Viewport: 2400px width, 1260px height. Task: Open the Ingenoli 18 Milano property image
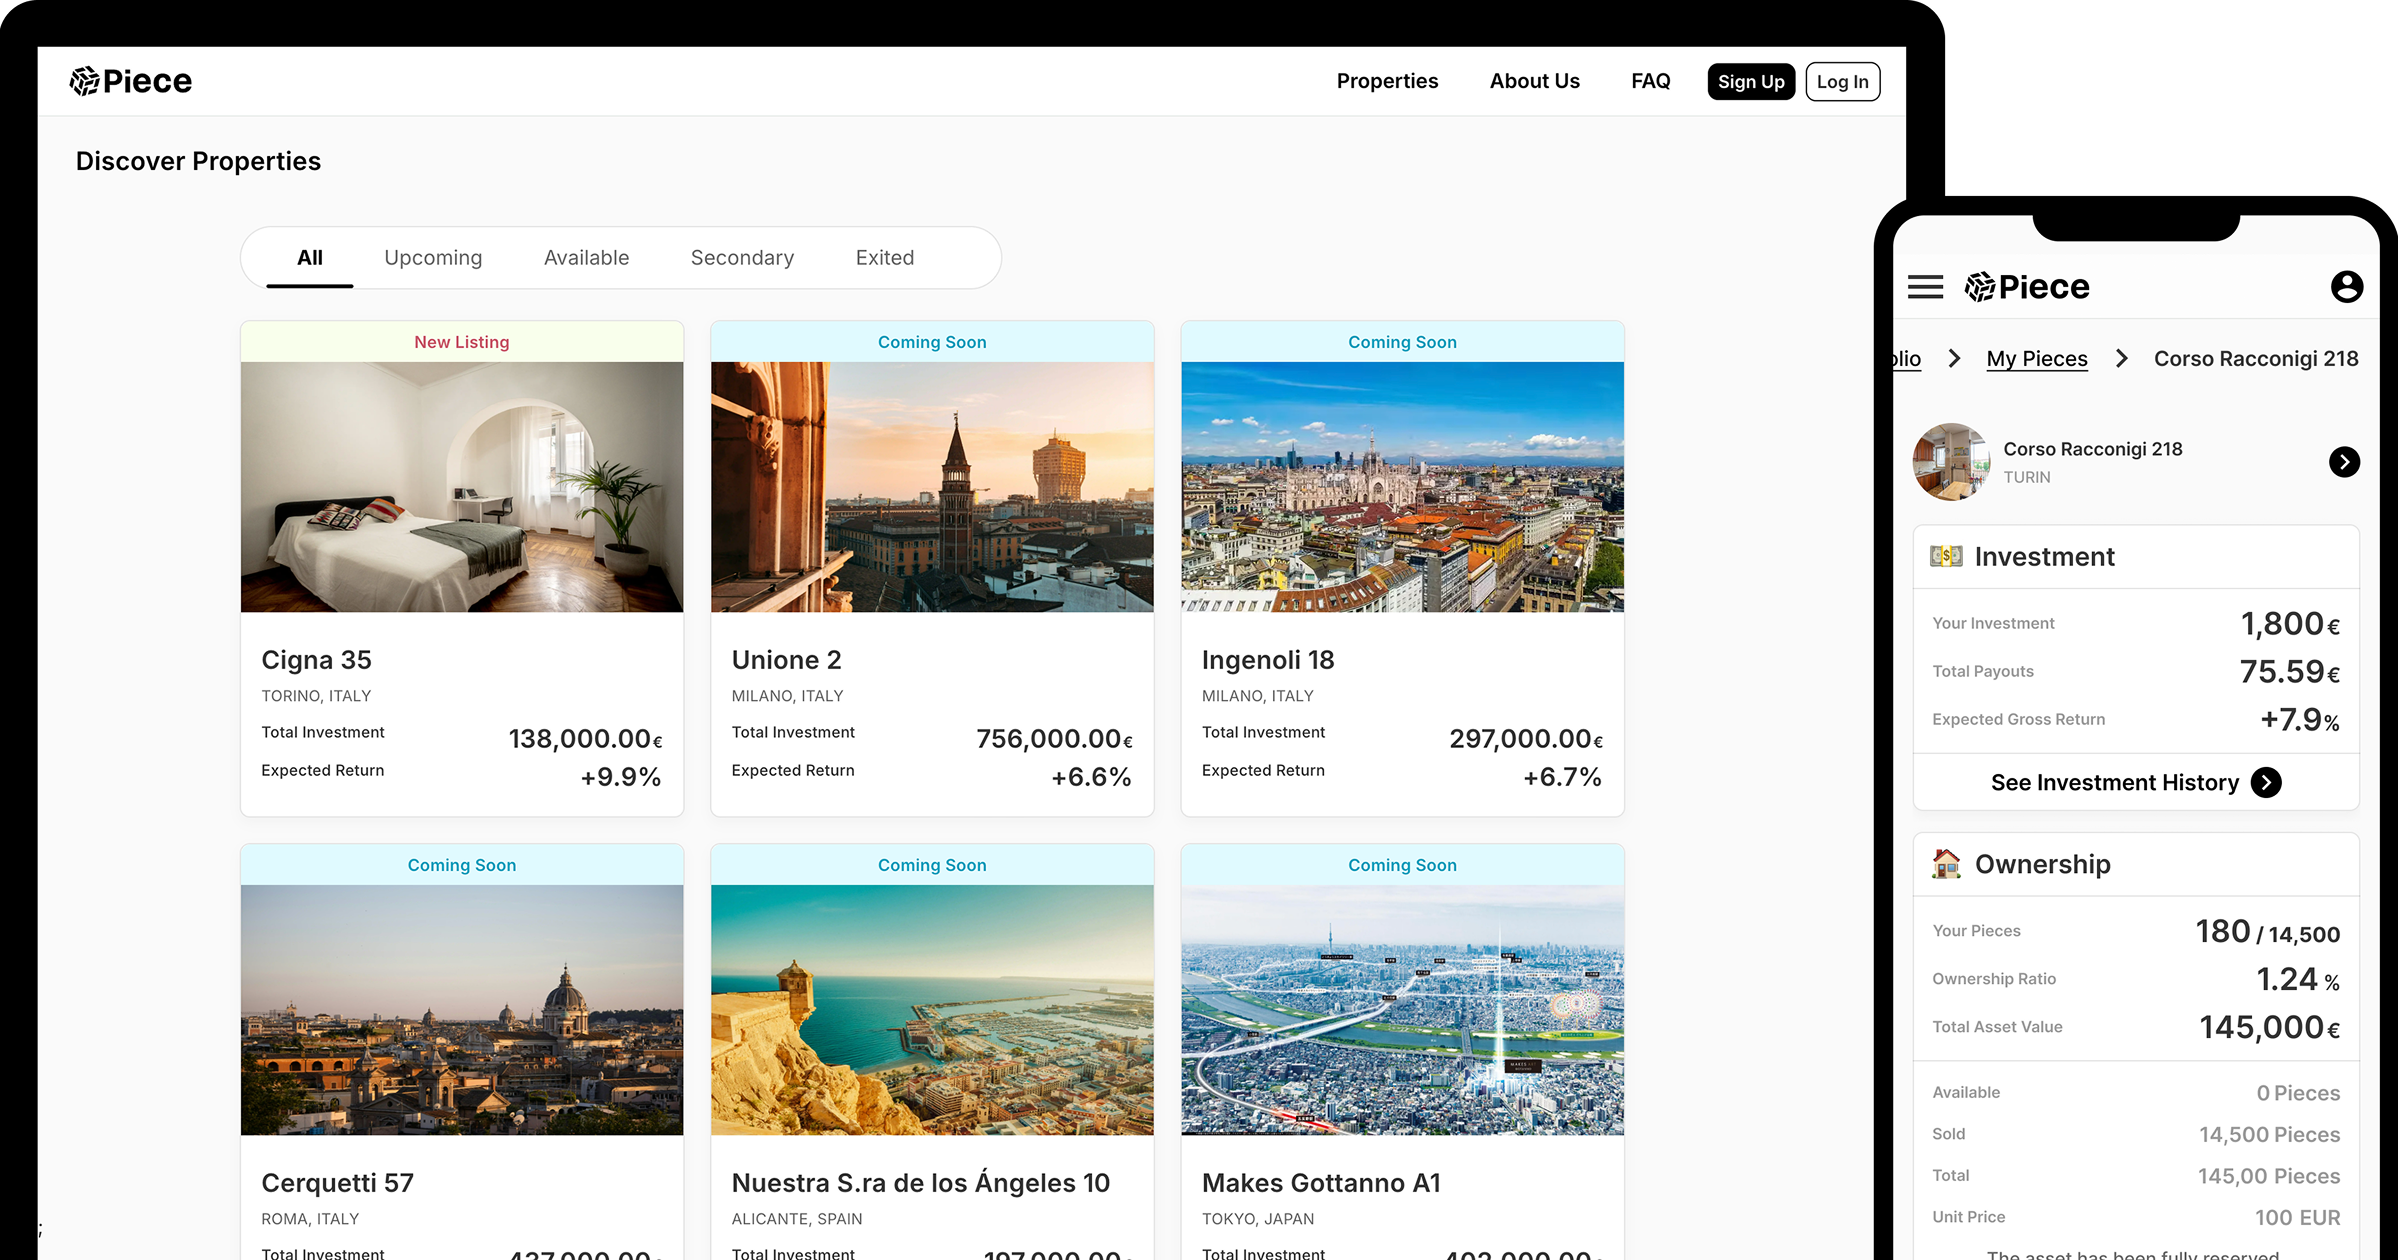click(1402, 487)
